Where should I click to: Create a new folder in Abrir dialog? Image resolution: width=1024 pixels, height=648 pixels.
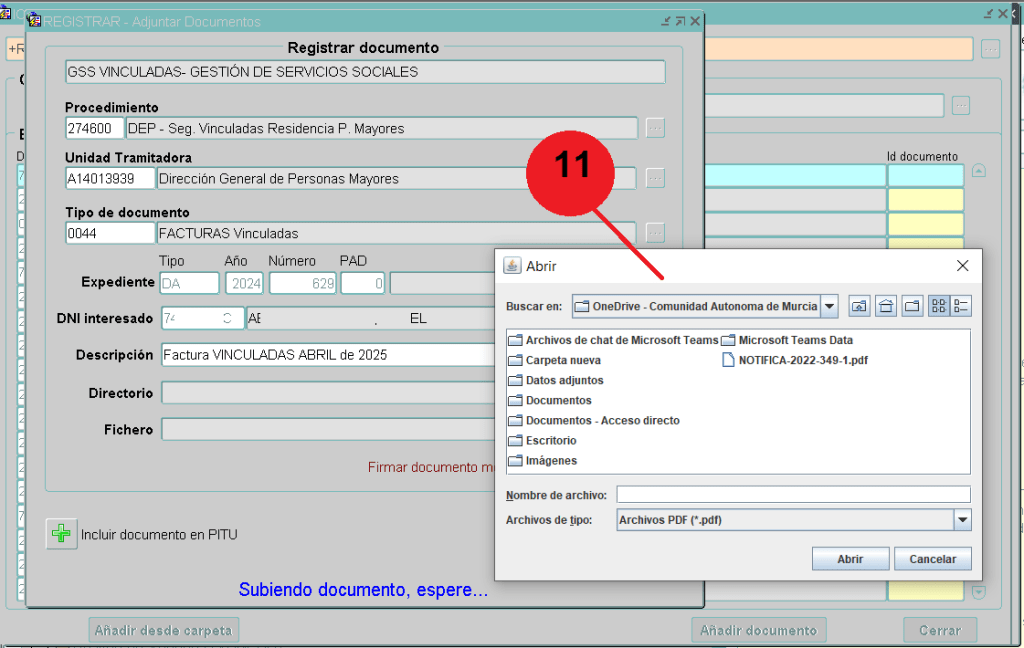pyautogui.click(x=912, y=306)
